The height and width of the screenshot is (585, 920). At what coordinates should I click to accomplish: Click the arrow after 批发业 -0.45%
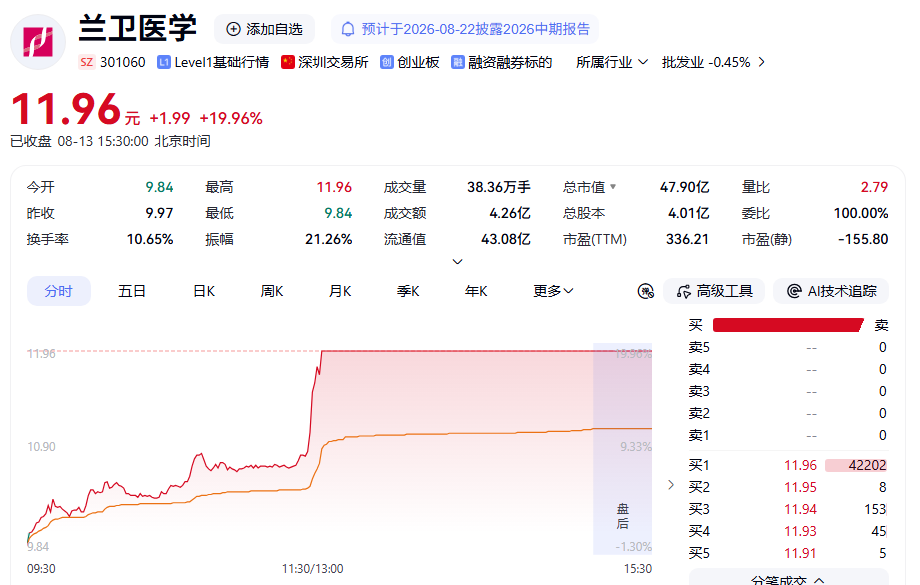(762, 62)
